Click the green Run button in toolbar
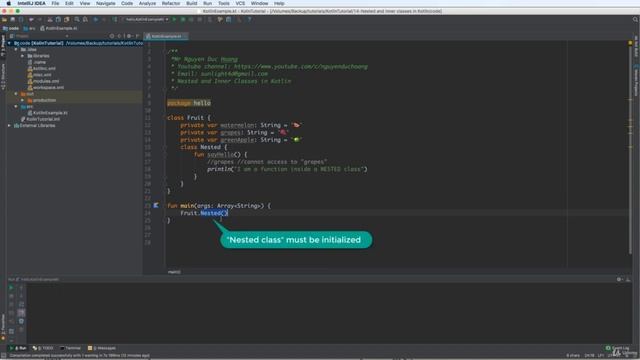The image size is (640, 360). (x=174, y=19)
